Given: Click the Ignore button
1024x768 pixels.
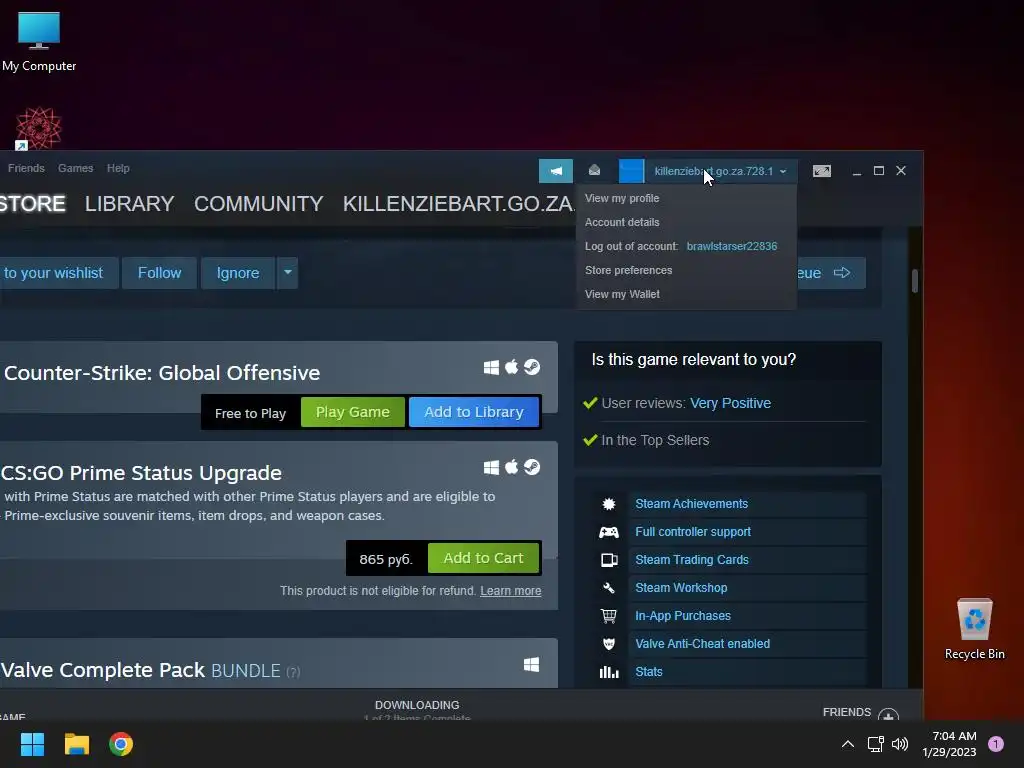Looking at the screenshot, I should click(x=238, y=273).
